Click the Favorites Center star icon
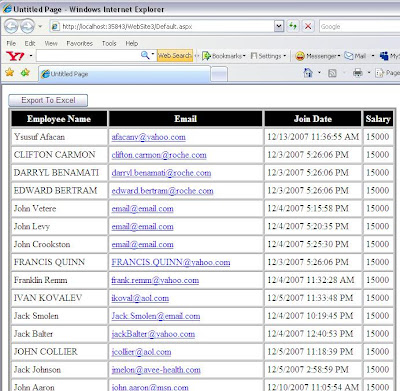 click(x=10, y=72)
